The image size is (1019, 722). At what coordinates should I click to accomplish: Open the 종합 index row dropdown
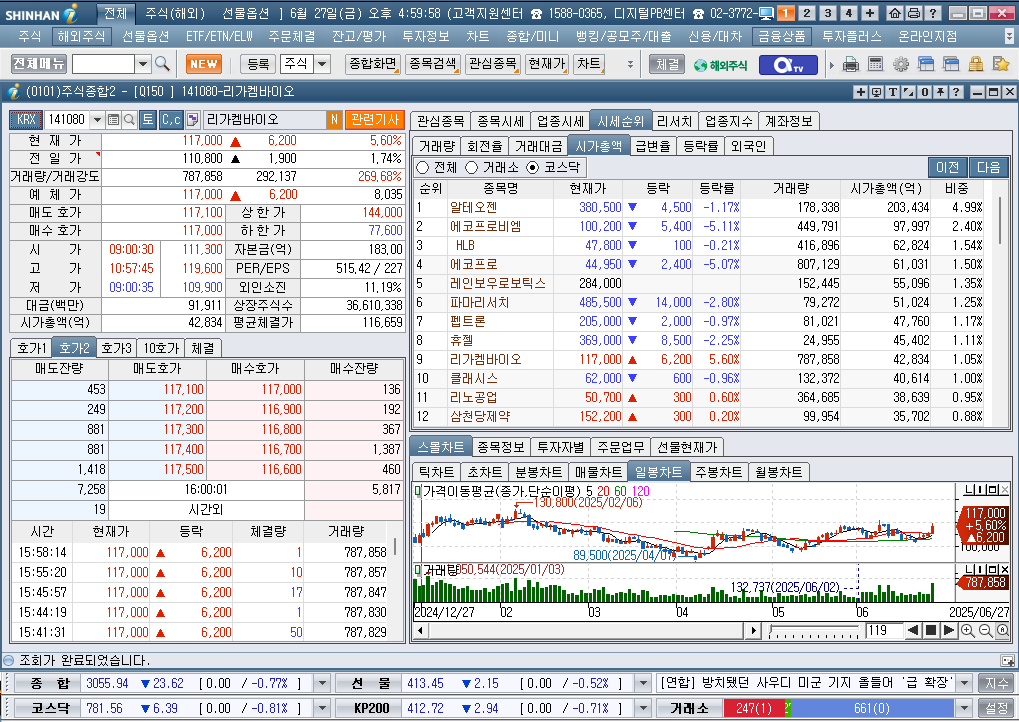tap(322, 683)
